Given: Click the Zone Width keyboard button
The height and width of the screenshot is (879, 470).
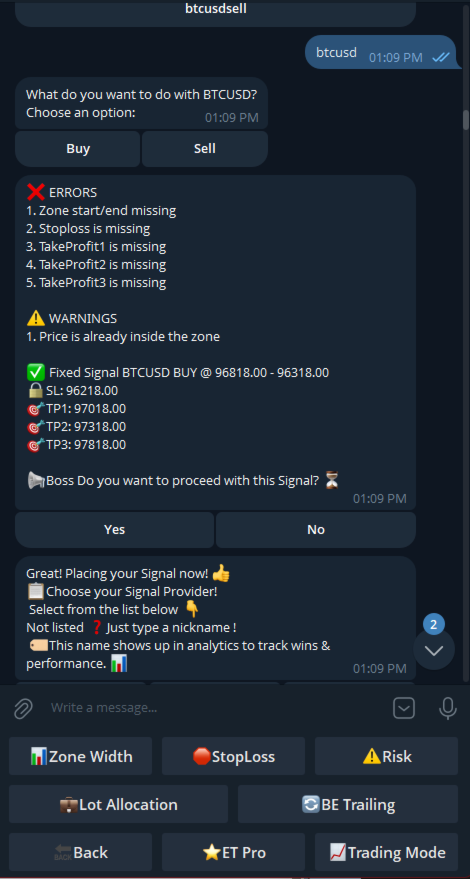Looking at the screenshot, I should pos(80,756).
